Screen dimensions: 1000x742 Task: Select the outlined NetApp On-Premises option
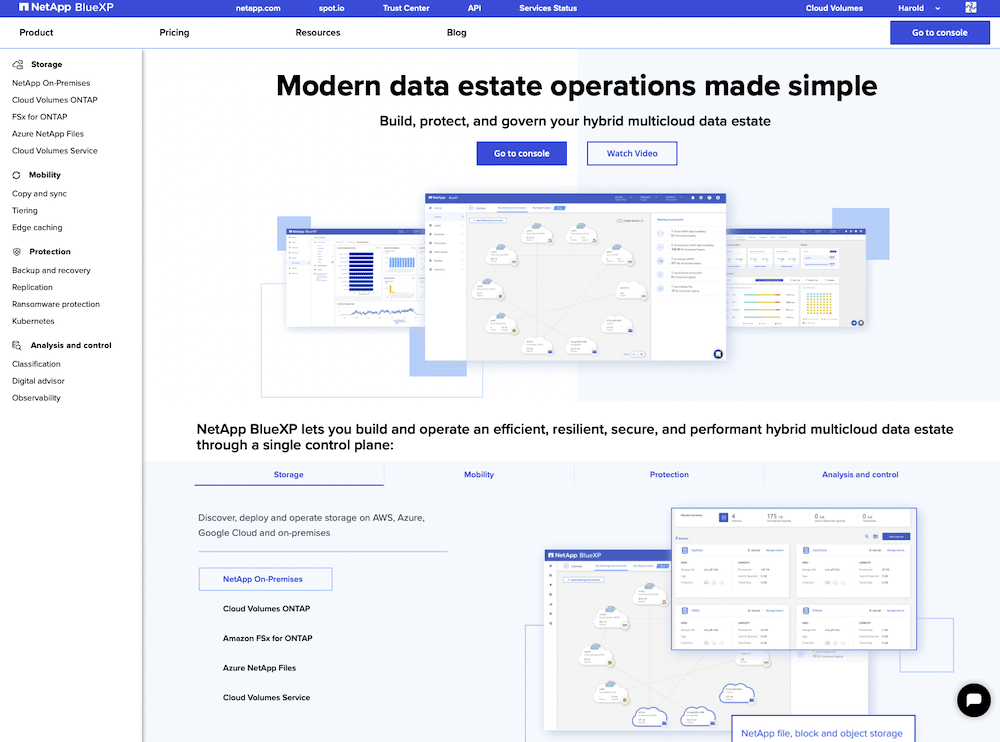point(265,579)
